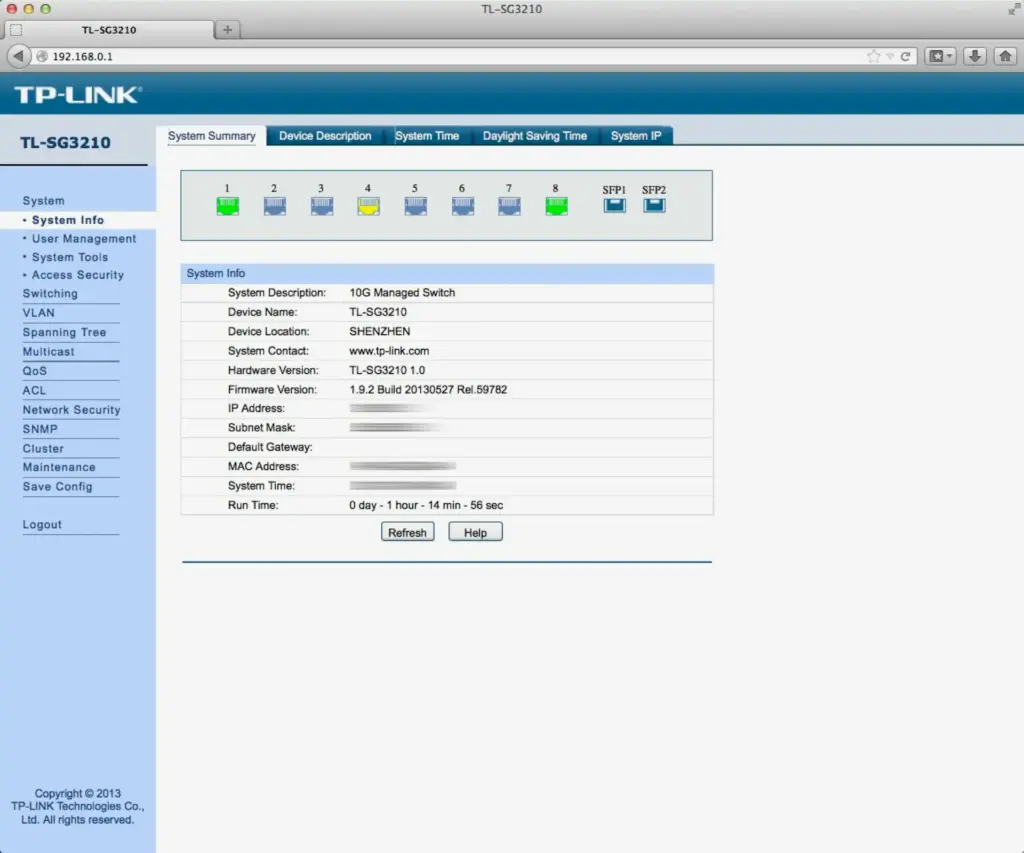Select the SFP2 port icon

coord(654,205)
